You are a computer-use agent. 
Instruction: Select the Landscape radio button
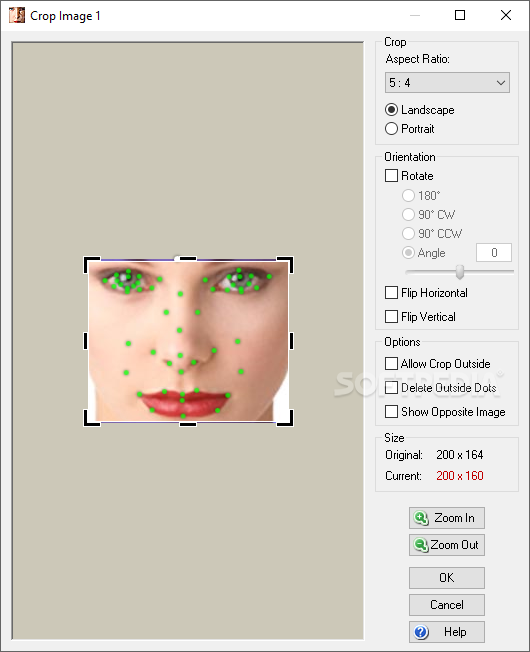(391, 110)
